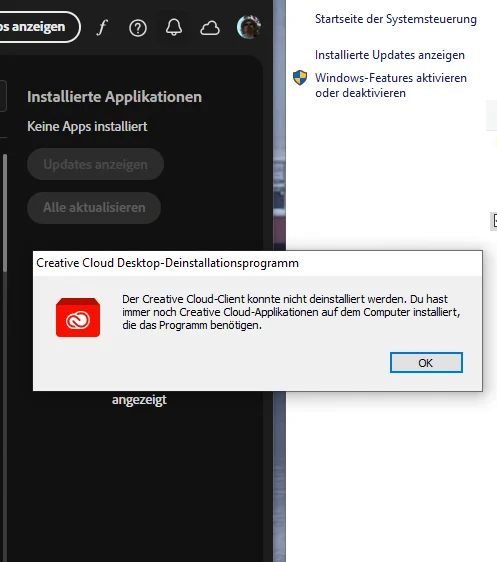The image size is (497, 562).
Task: Click the dialog title 'Creative Cloud Desktop-Deinstallationsprogramm'
Action: tap(167, 263)
